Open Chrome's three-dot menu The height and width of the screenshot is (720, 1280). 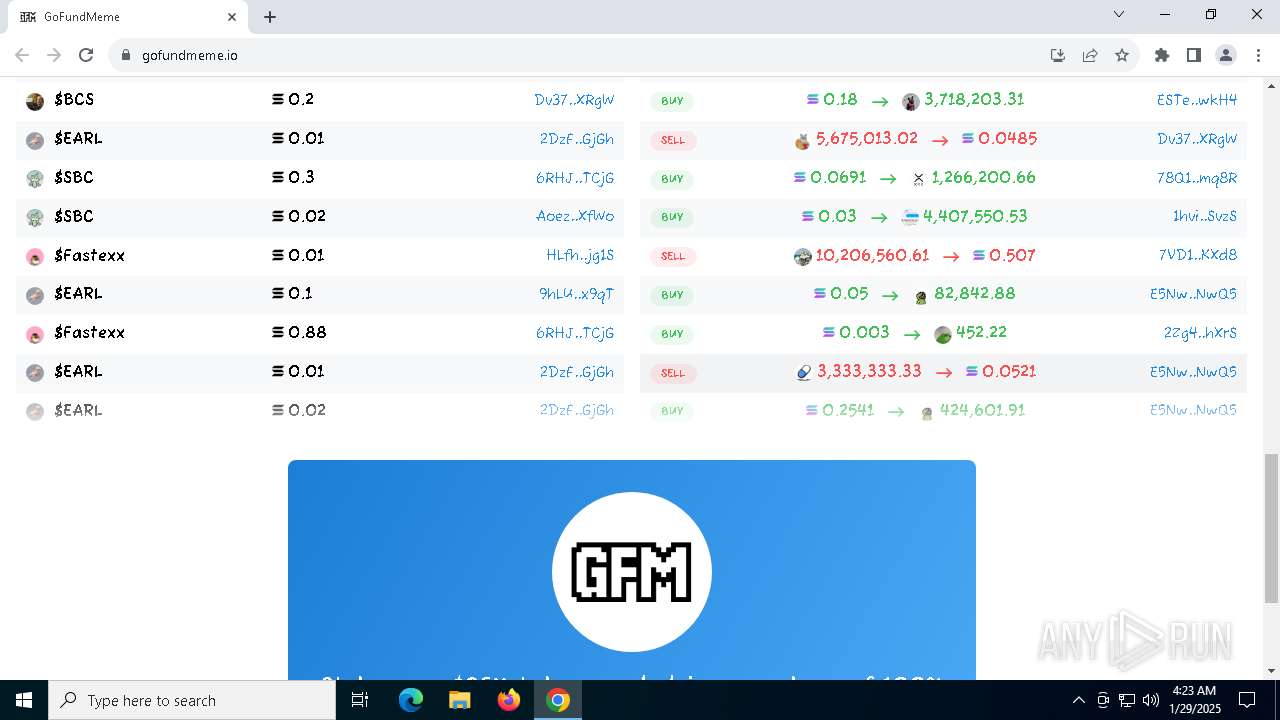click(1257, 55)
